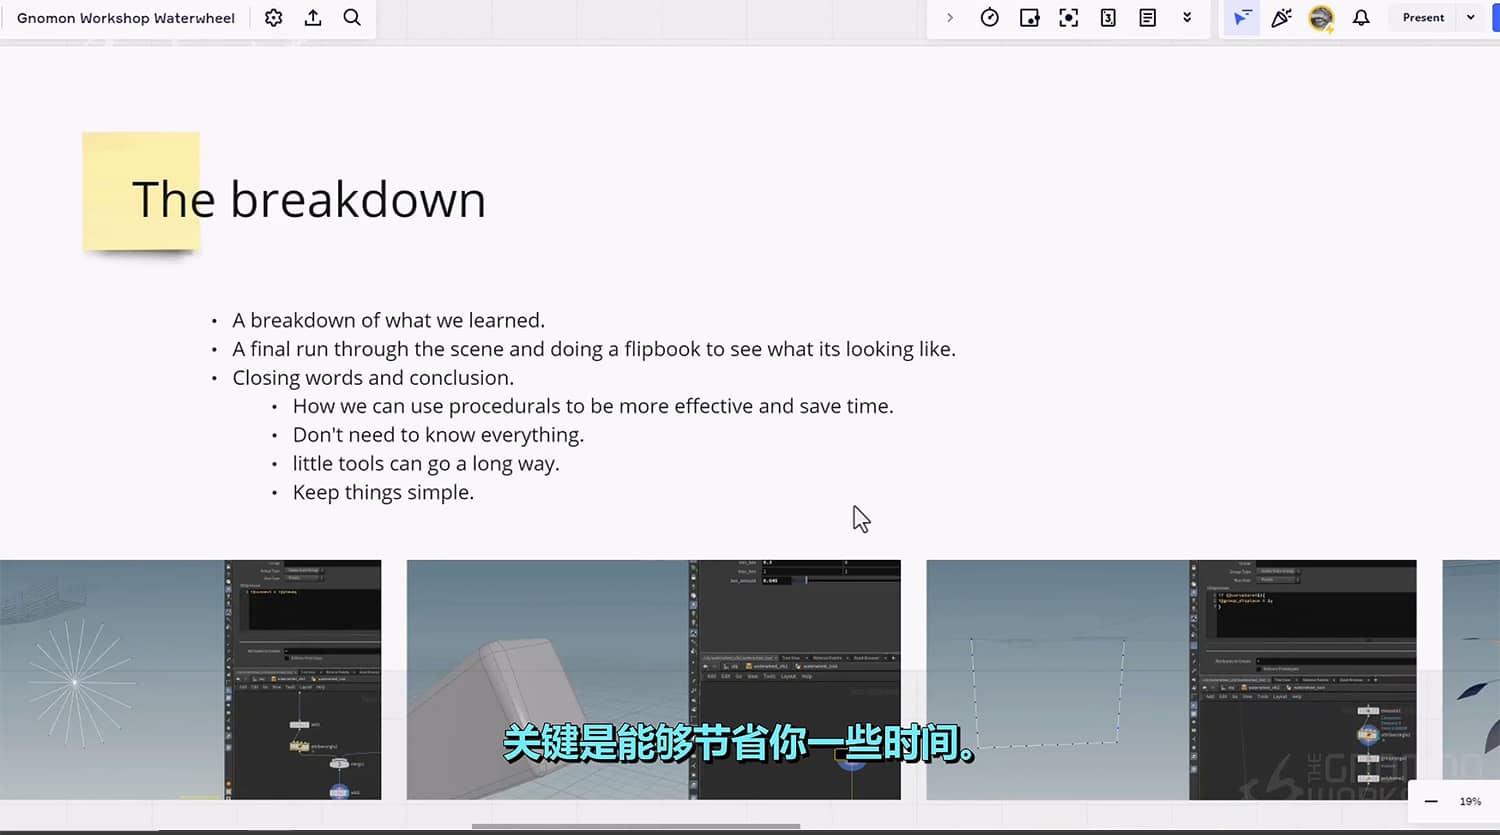Open the profile avatar menu

coord(1320,17)
